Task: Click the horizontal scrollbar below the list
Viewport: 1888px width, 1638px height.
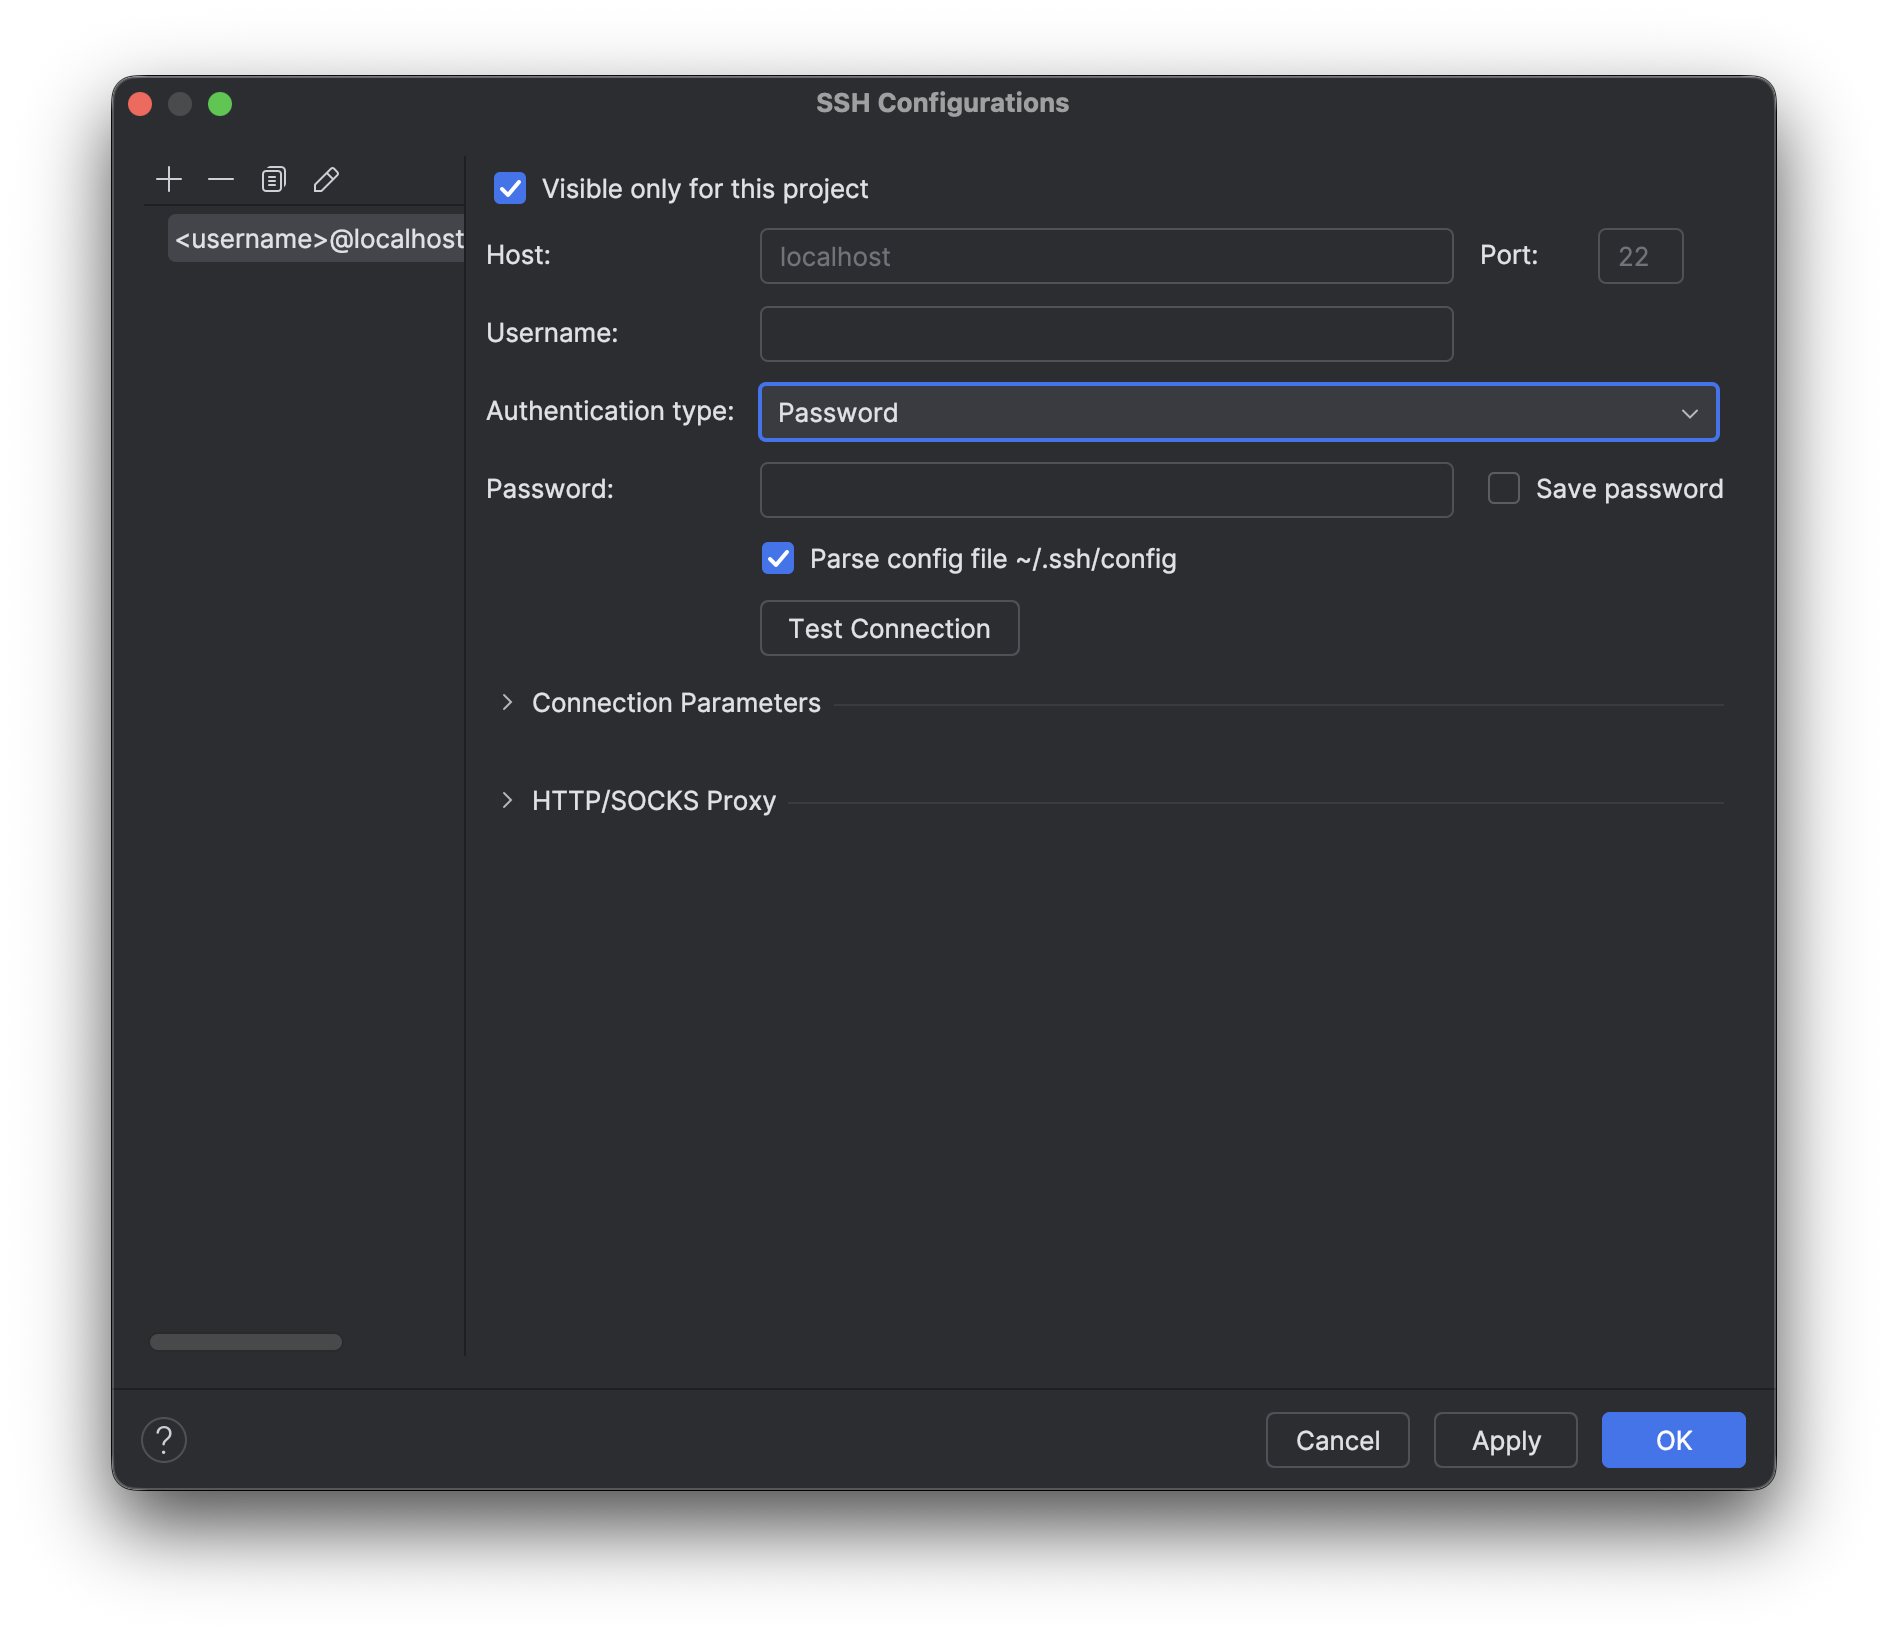Action: point(245,1341)
